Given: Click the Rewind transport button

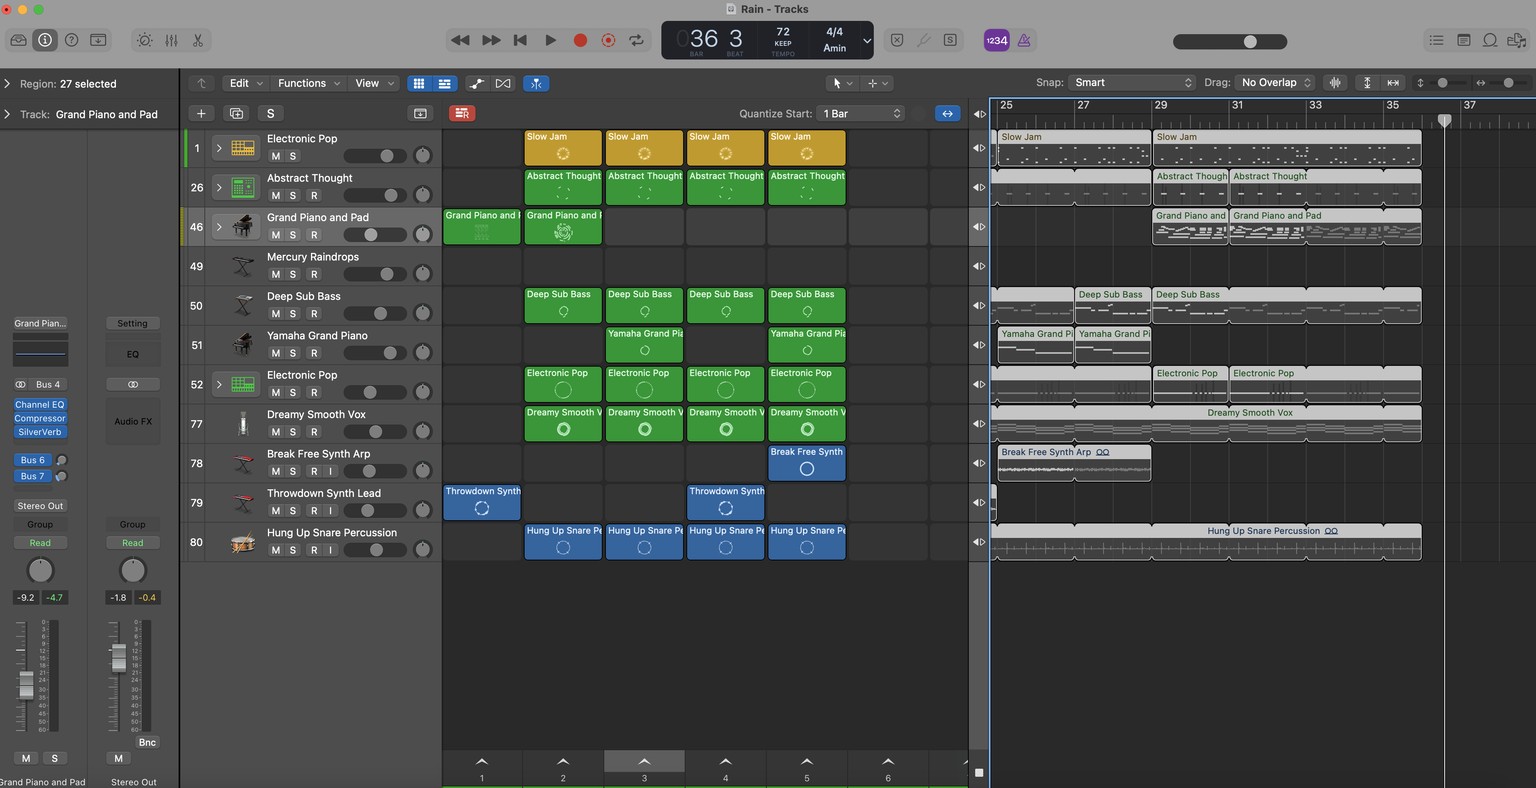Looking at the screenshot, I should 460,40.
